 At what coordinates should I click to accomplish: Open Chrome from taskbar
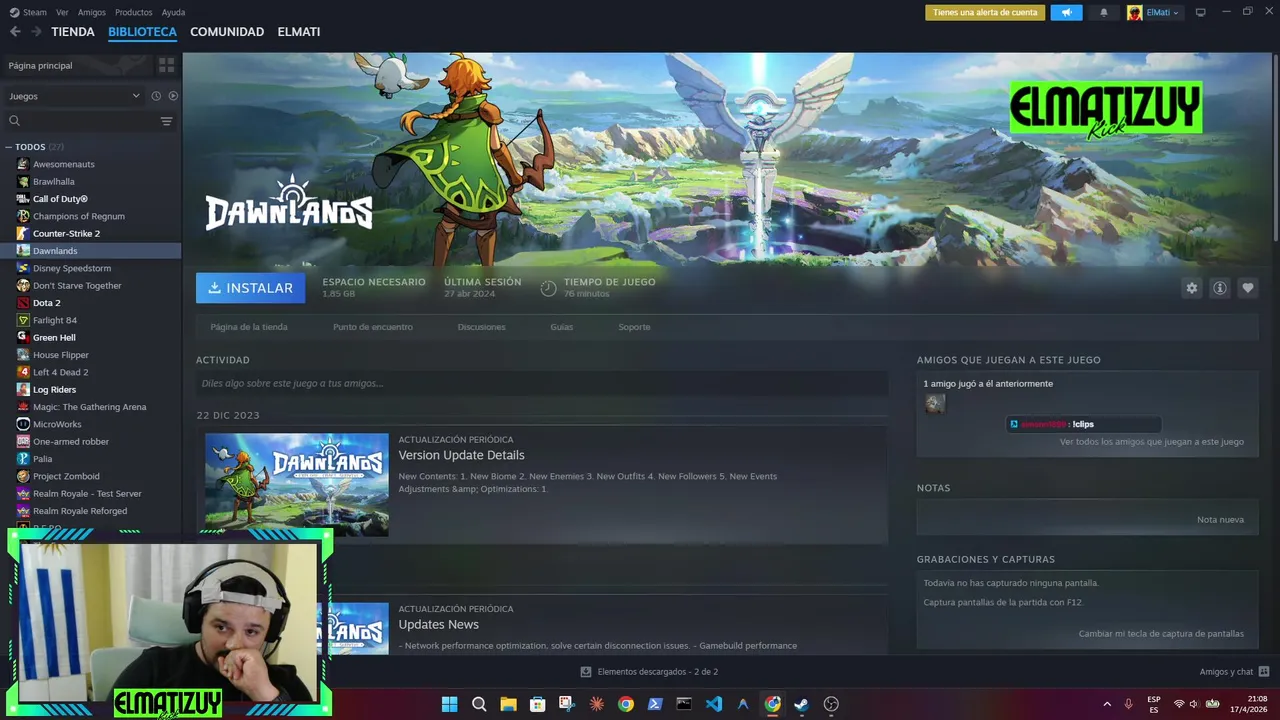pyautogui.click(x=626, y=704)
